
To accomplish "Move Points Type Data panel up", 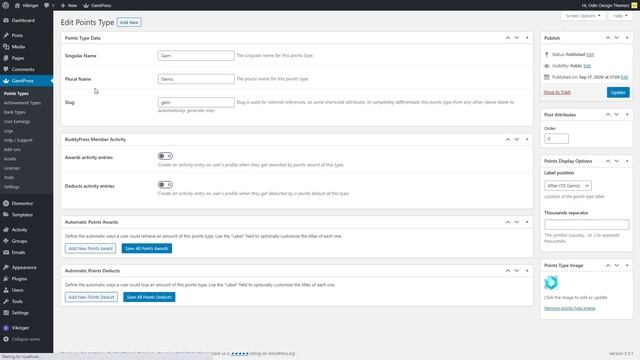I will [508, 38].
